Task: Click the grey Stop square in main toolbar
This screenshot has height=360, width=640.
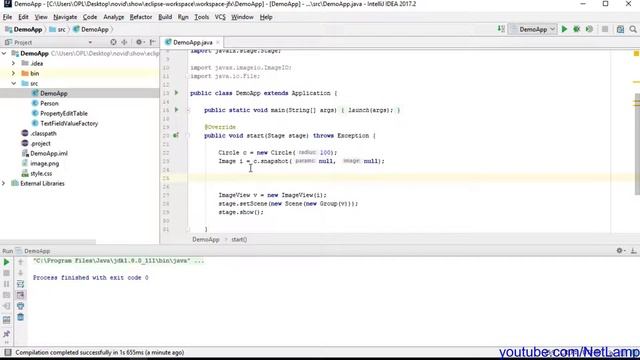Action: pos(605,29)
